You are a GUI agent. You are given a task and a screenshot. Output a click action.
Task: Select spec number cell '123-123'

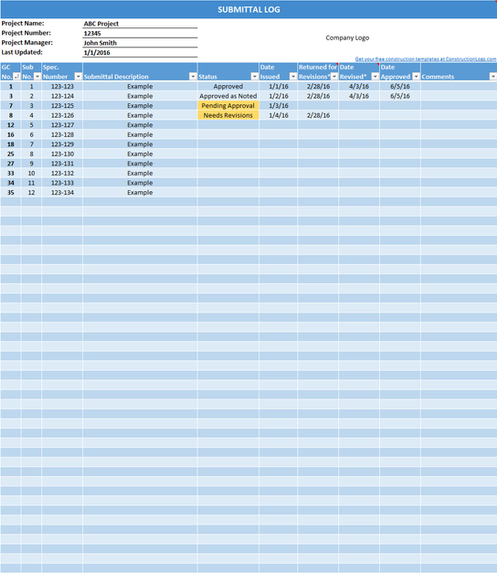62,87
